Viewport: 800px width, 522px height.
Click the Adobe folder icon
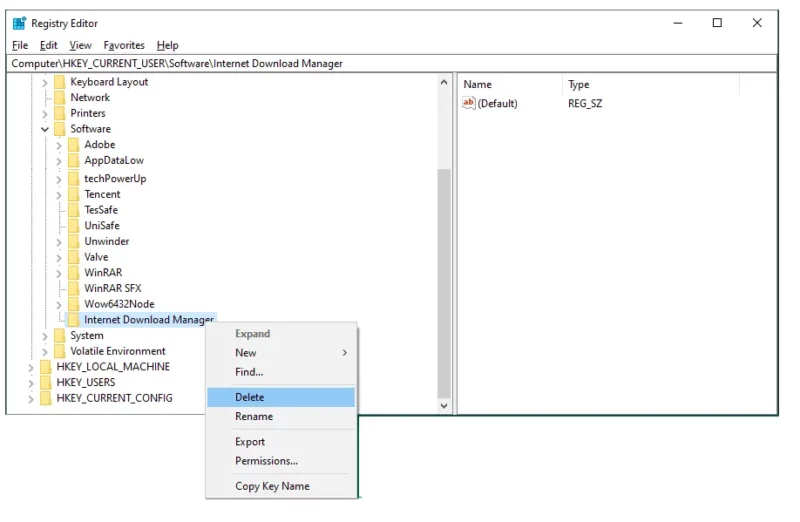pyautogui.click(x=74, y=145)
